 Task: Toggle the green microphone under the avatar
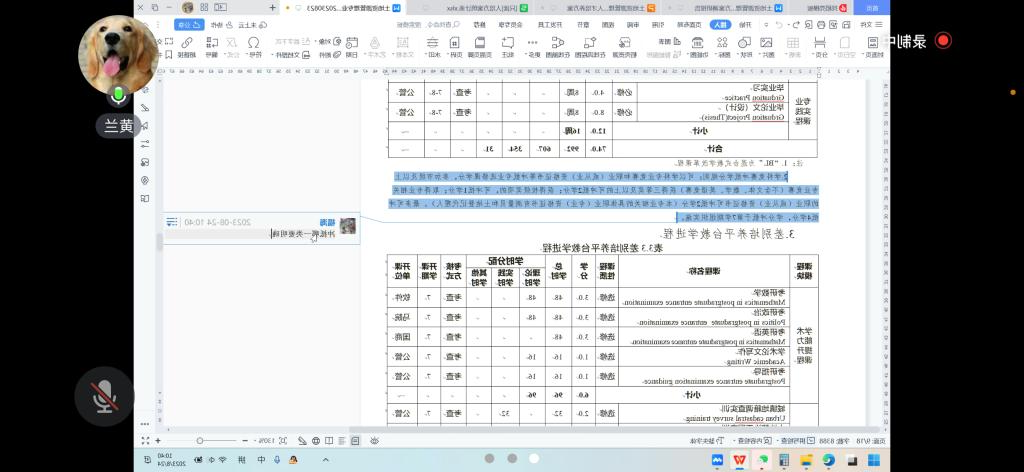click(118, 96)
